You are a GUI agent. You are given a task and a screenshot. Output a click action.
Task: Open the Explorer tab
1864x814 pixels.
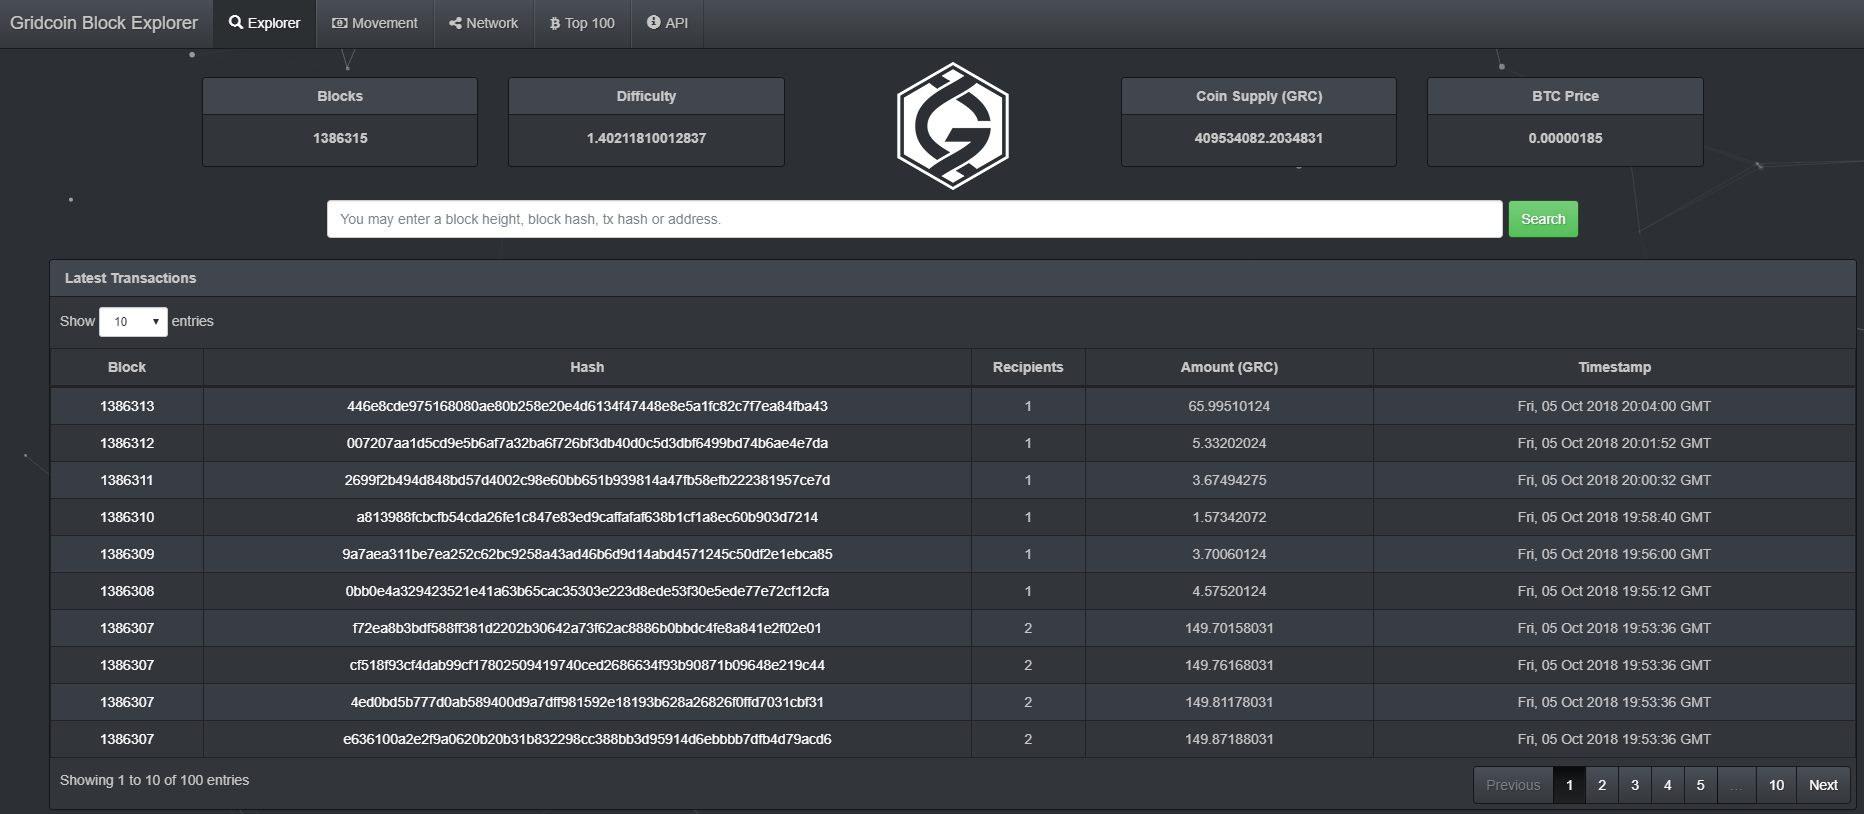265,23
